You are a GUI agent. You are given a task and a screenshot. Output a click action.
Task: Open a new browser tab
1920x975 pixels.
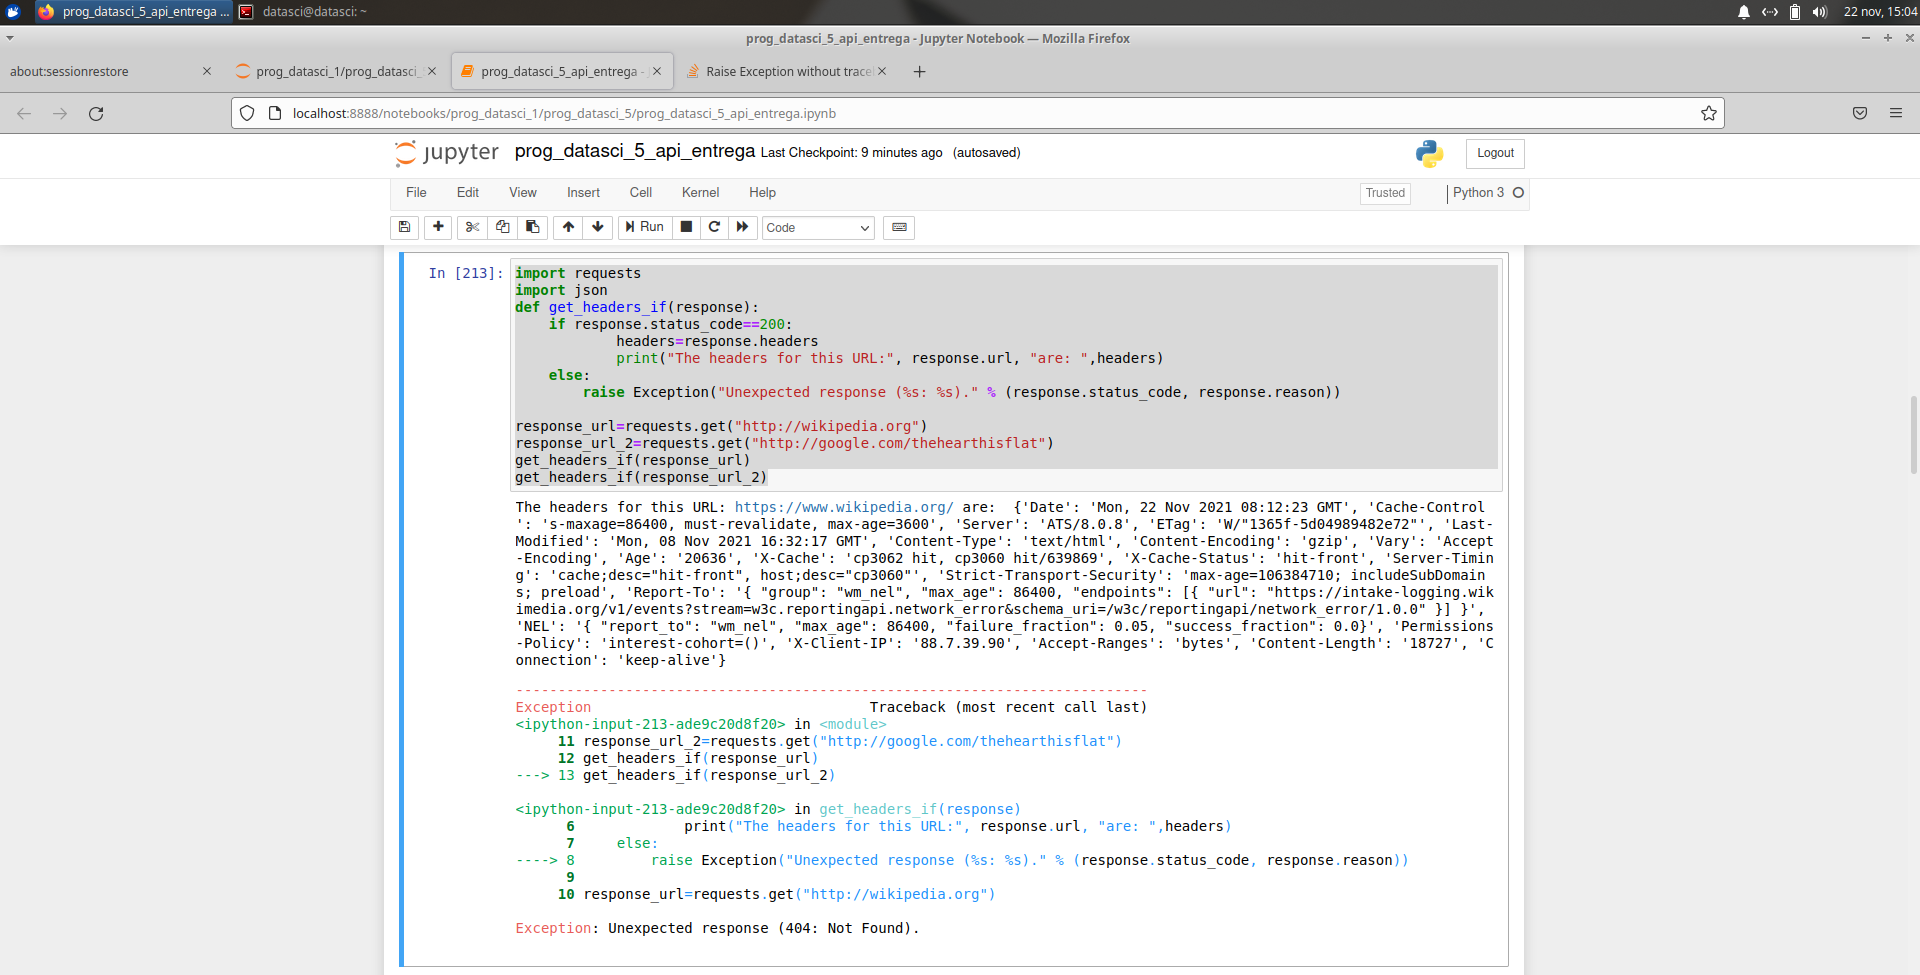(x=920, y=71)
